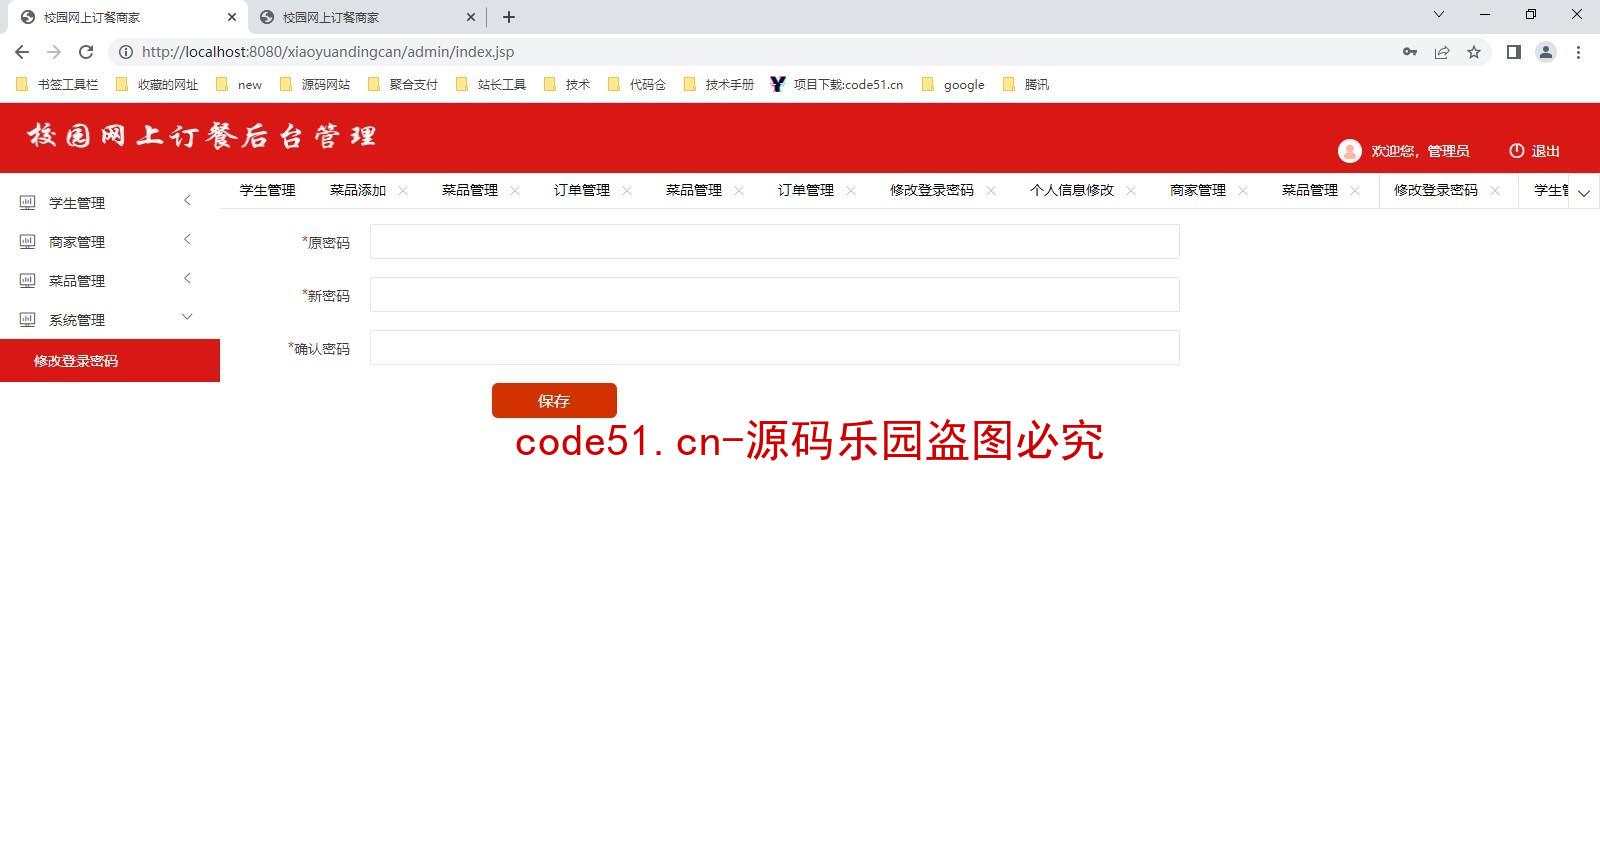Switch to the first 学生管理 tab
The height and width of the screenshot is (860, 1600).
(x=268, y=190)
